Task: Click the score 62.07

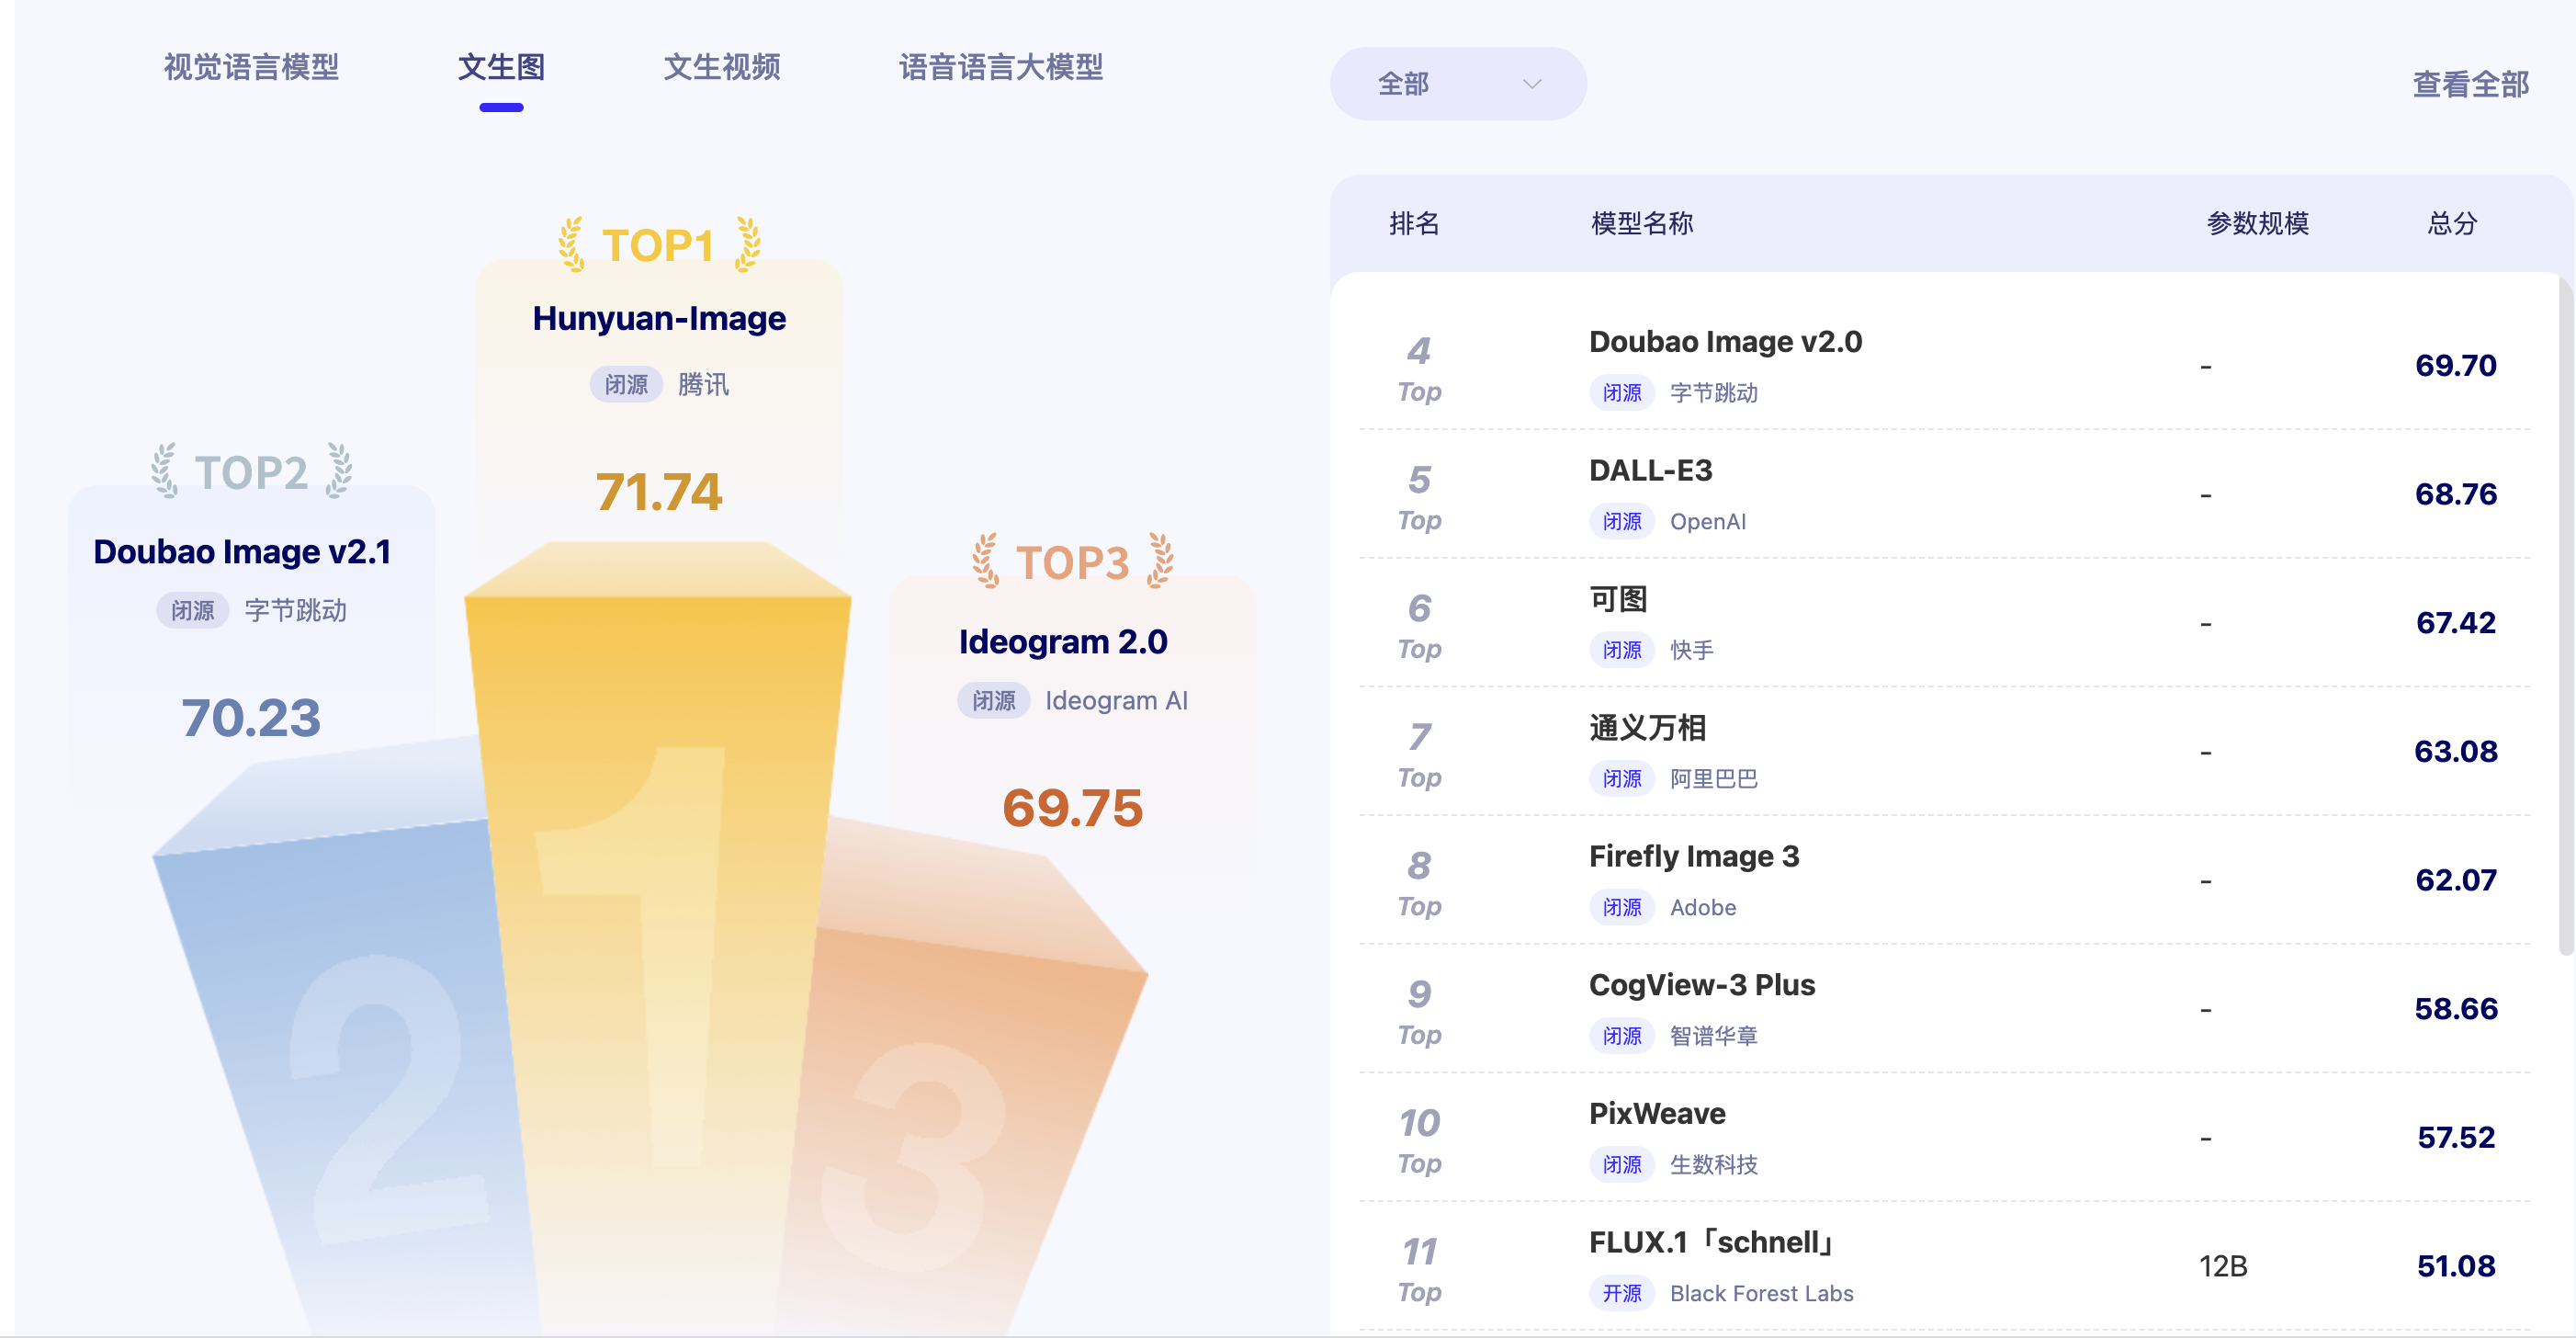Action: (2455, 880)
